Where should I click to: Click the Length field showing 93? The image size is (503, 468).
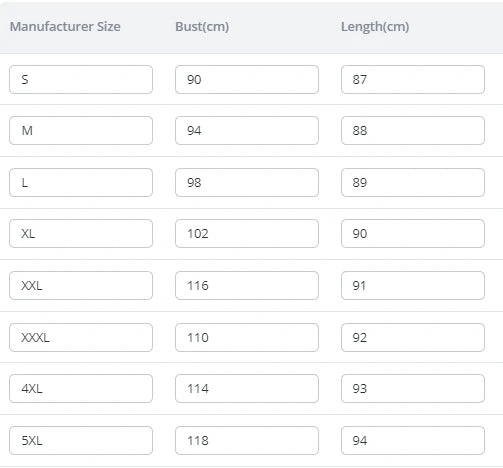[413, 388]
